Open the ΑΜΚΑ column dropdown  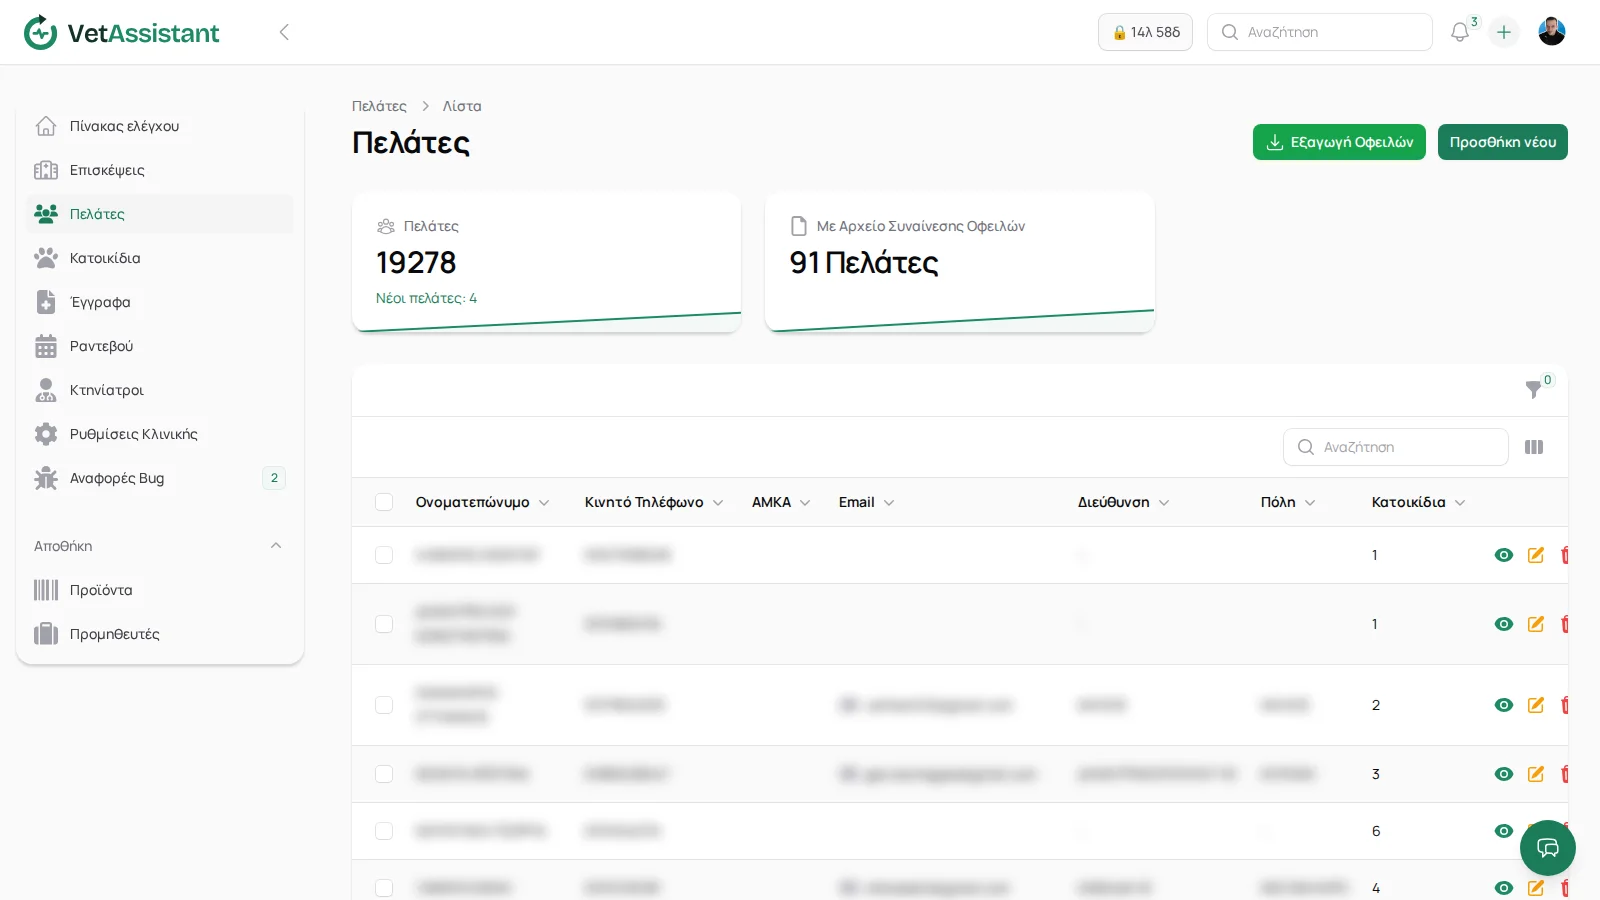click(x=805, y=503)
